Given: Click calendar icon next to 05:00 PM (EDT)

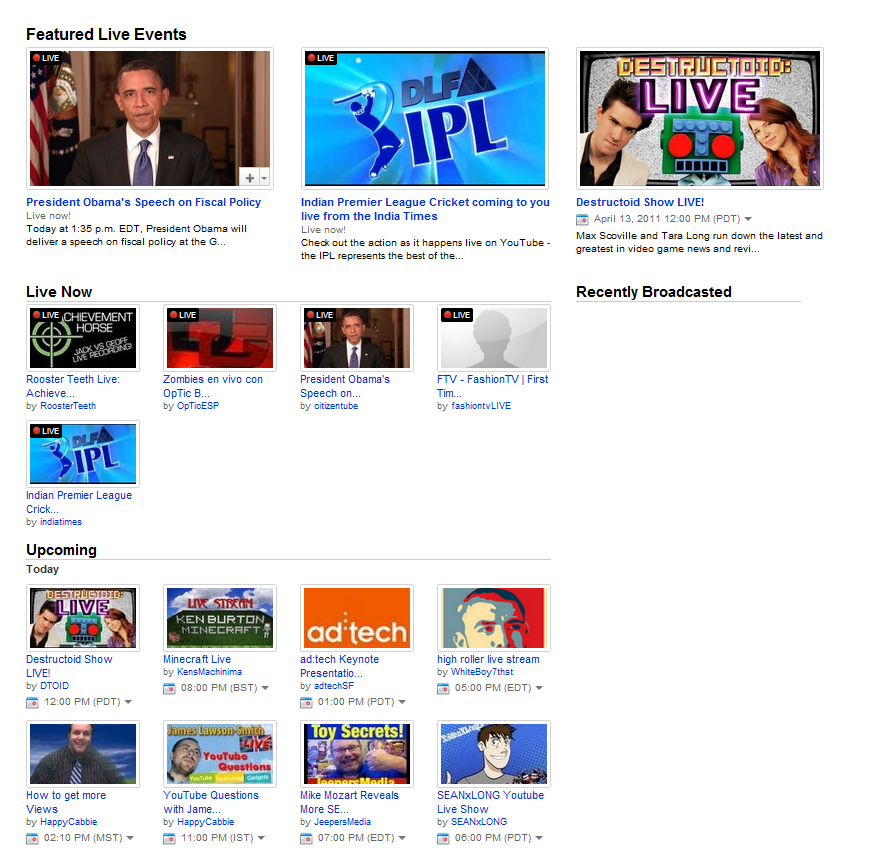Looking at the screenshot, I should tap(443, 688).
